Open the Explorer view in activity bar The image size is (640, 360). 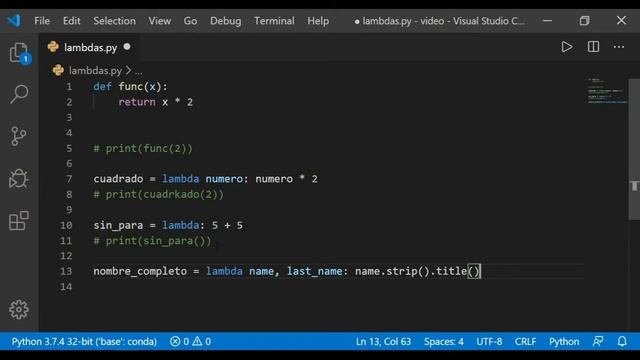(19, 53)
